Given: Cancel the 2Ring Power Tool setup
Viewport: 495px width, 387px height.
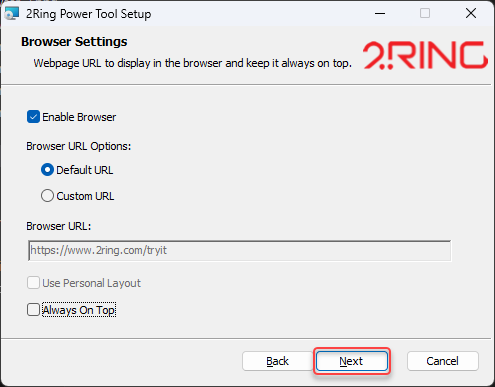Looking at the screenshot, I should pos(443,361).
